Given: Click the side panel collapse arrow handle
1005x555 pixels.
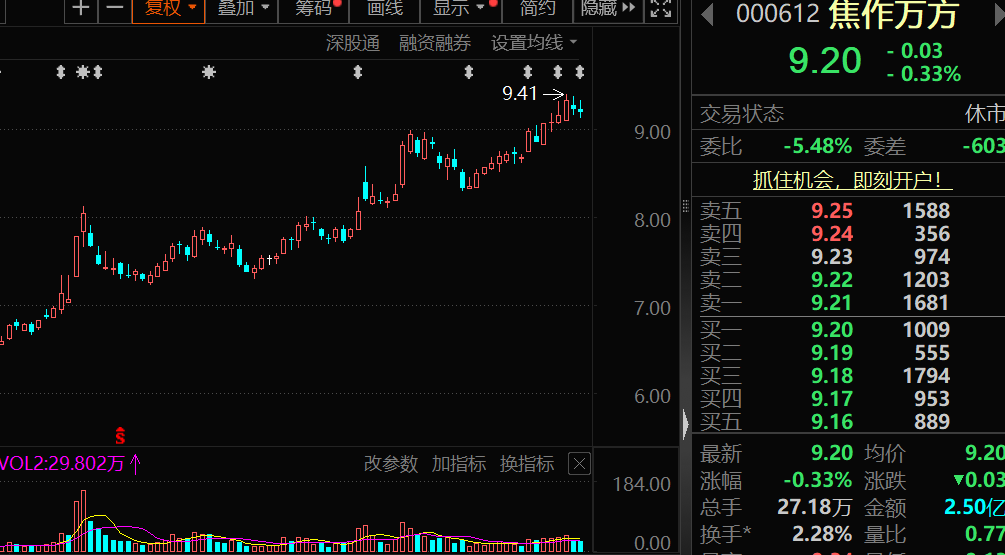Looking at the screenshot, I should (x=685, y=423).
